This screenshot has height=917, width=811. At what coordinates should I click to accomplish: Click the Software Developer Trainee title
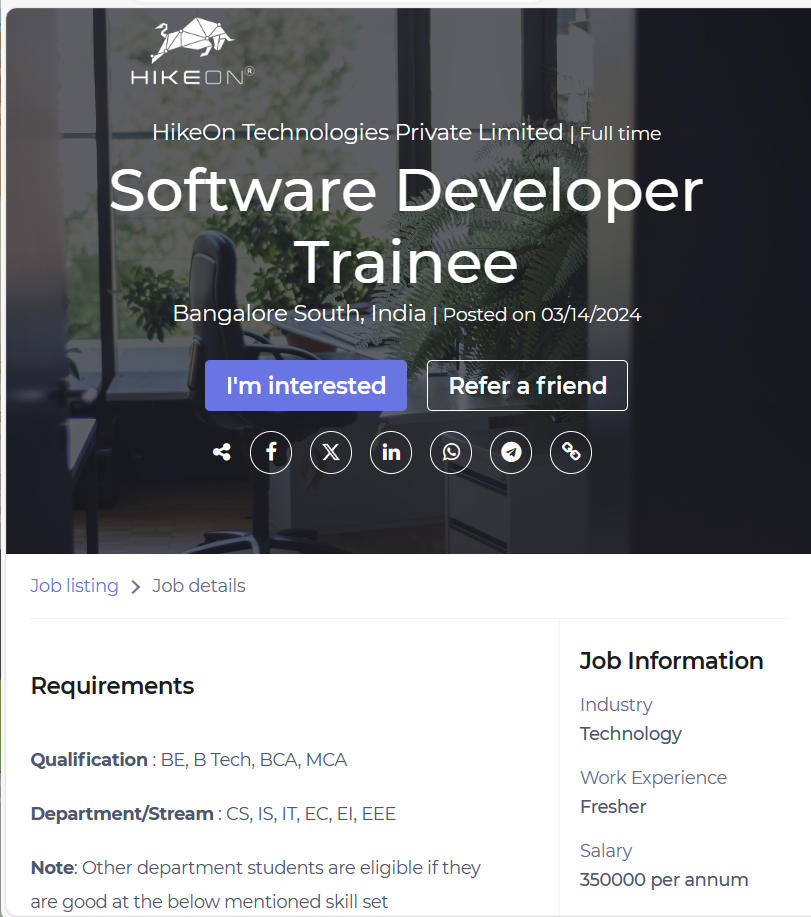tap(406, 226)
